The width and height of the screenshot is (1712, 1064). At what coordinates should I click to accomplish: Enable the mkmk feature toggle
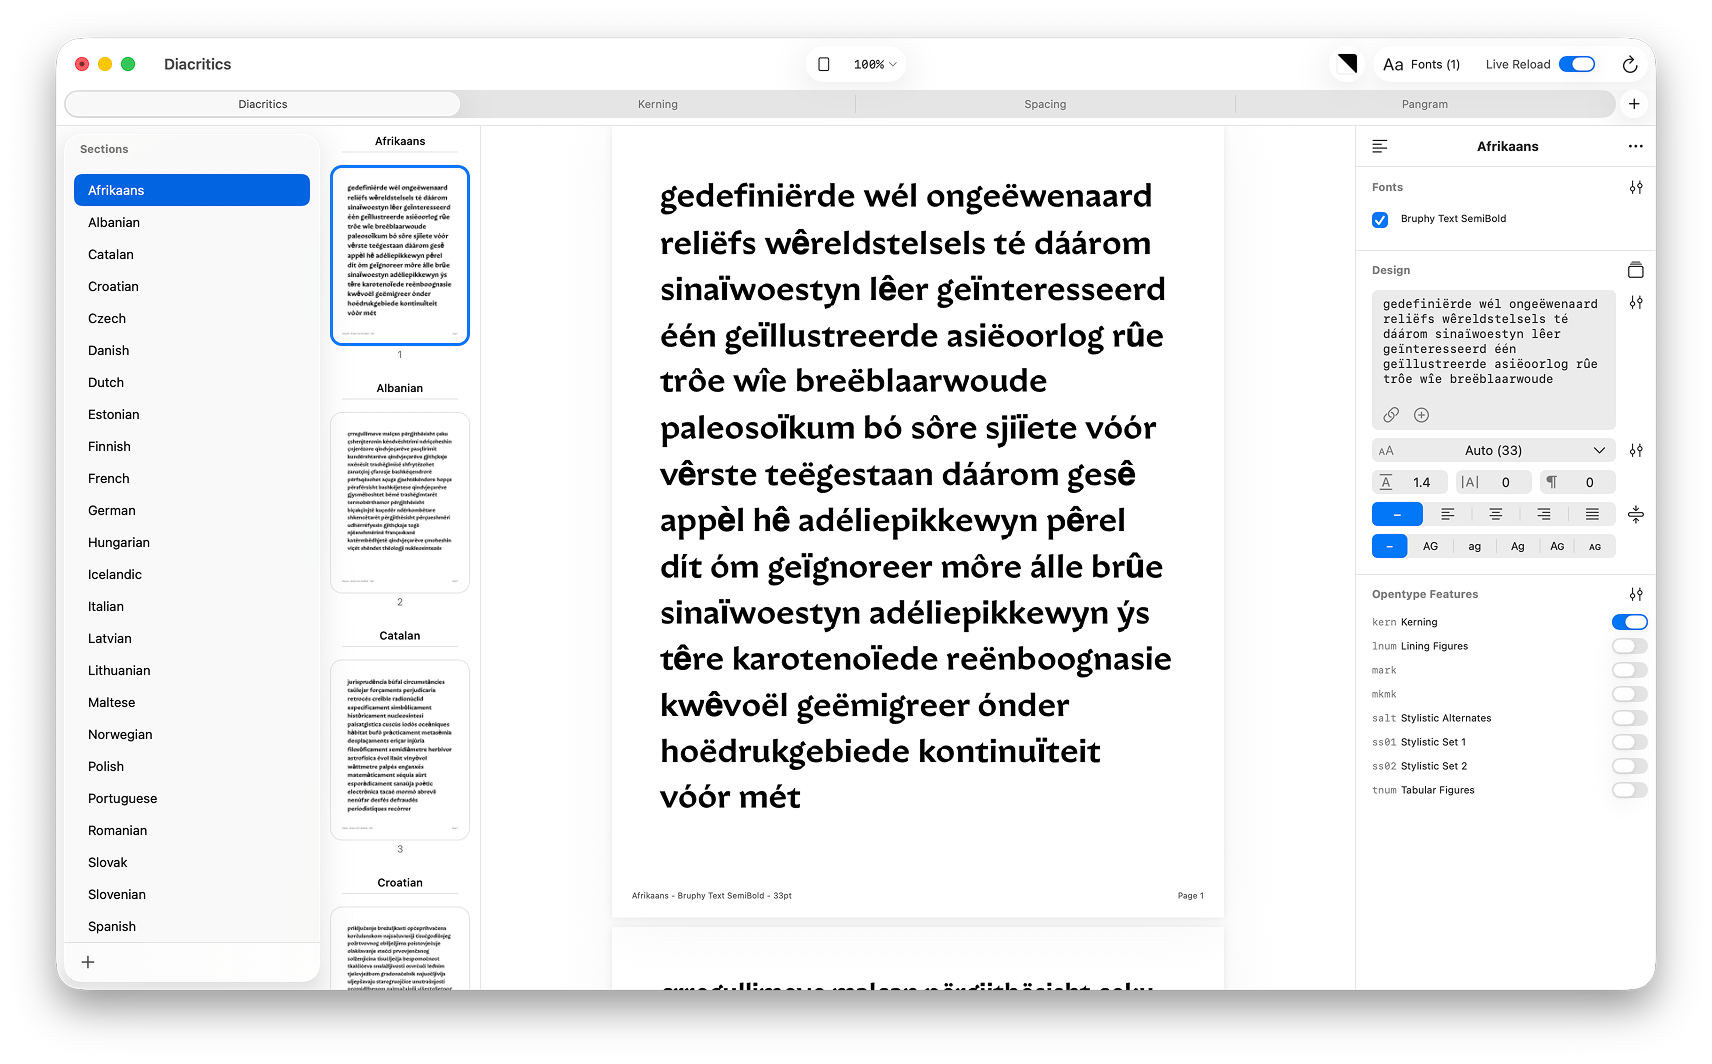pos(1630,694)
